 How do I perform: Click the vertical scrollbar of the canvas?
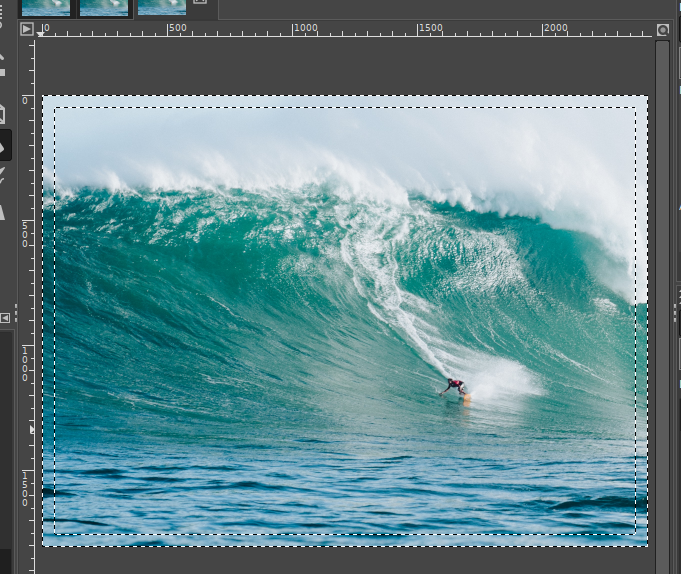point(662,300)
